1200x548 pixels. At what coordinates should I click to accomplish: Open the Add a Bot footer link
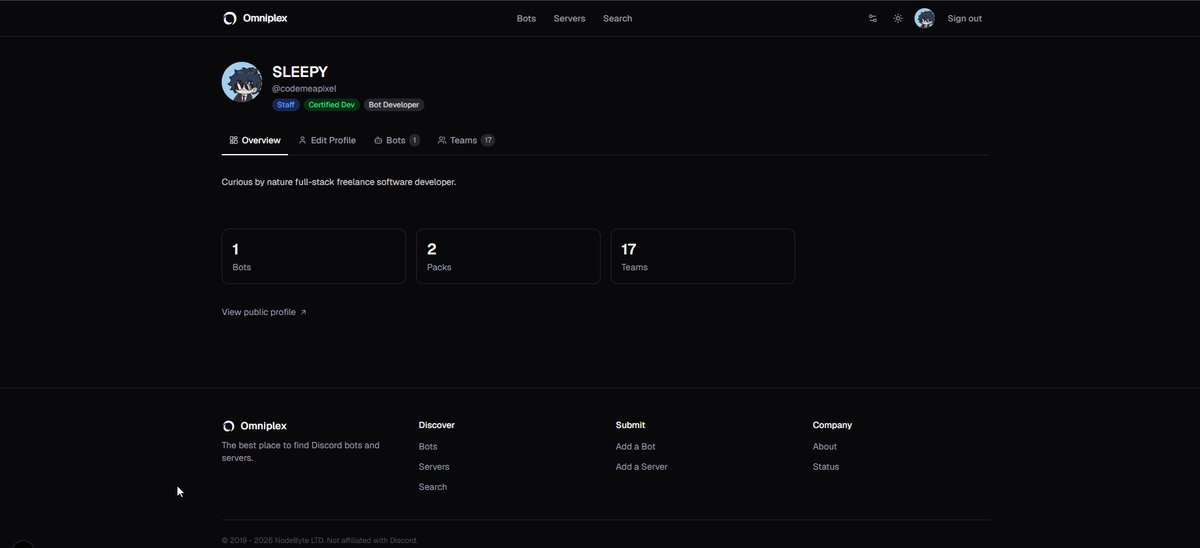[x=636, y=447]
